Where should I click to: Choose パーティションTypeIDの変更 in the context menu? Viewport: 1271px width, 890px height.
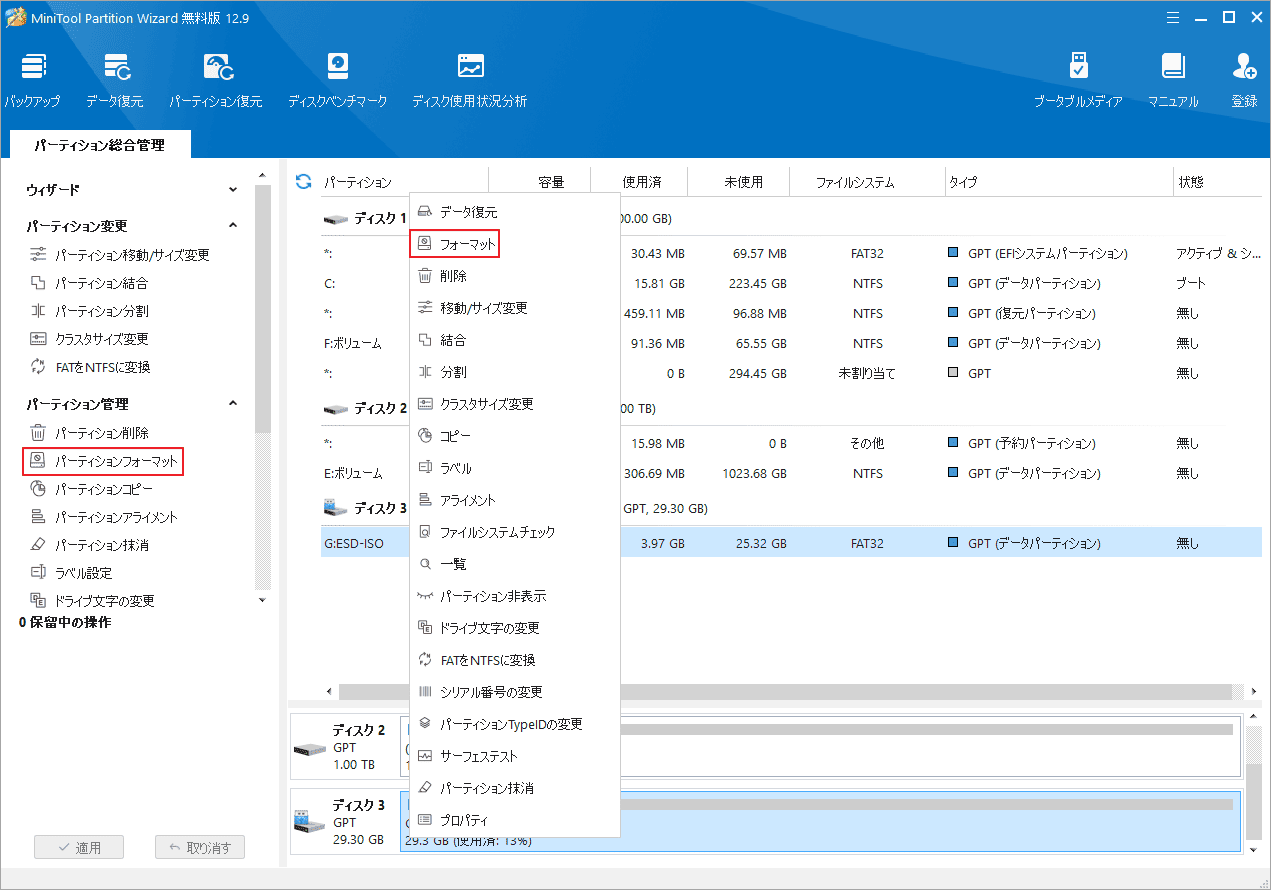(515, 724)
